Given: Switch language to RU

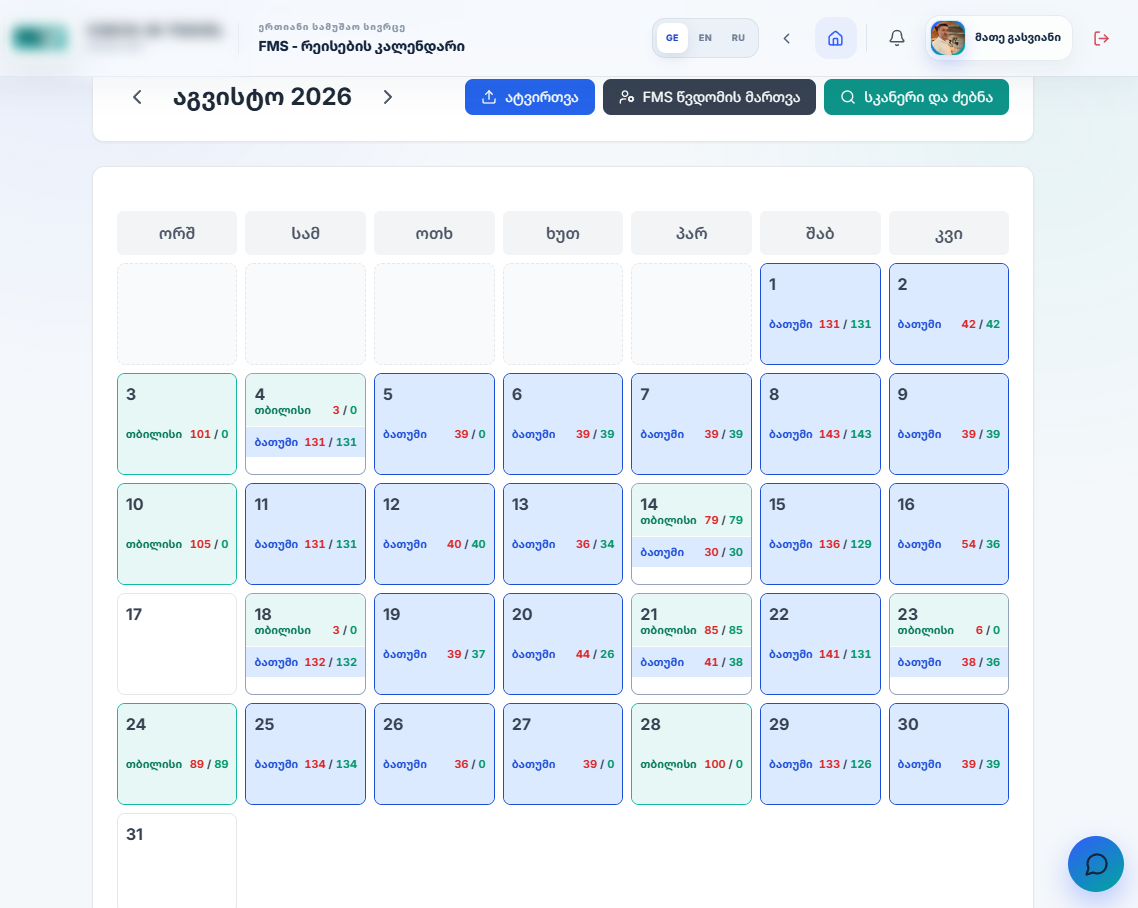Looking at the screenshot, I should pos(738,38).
